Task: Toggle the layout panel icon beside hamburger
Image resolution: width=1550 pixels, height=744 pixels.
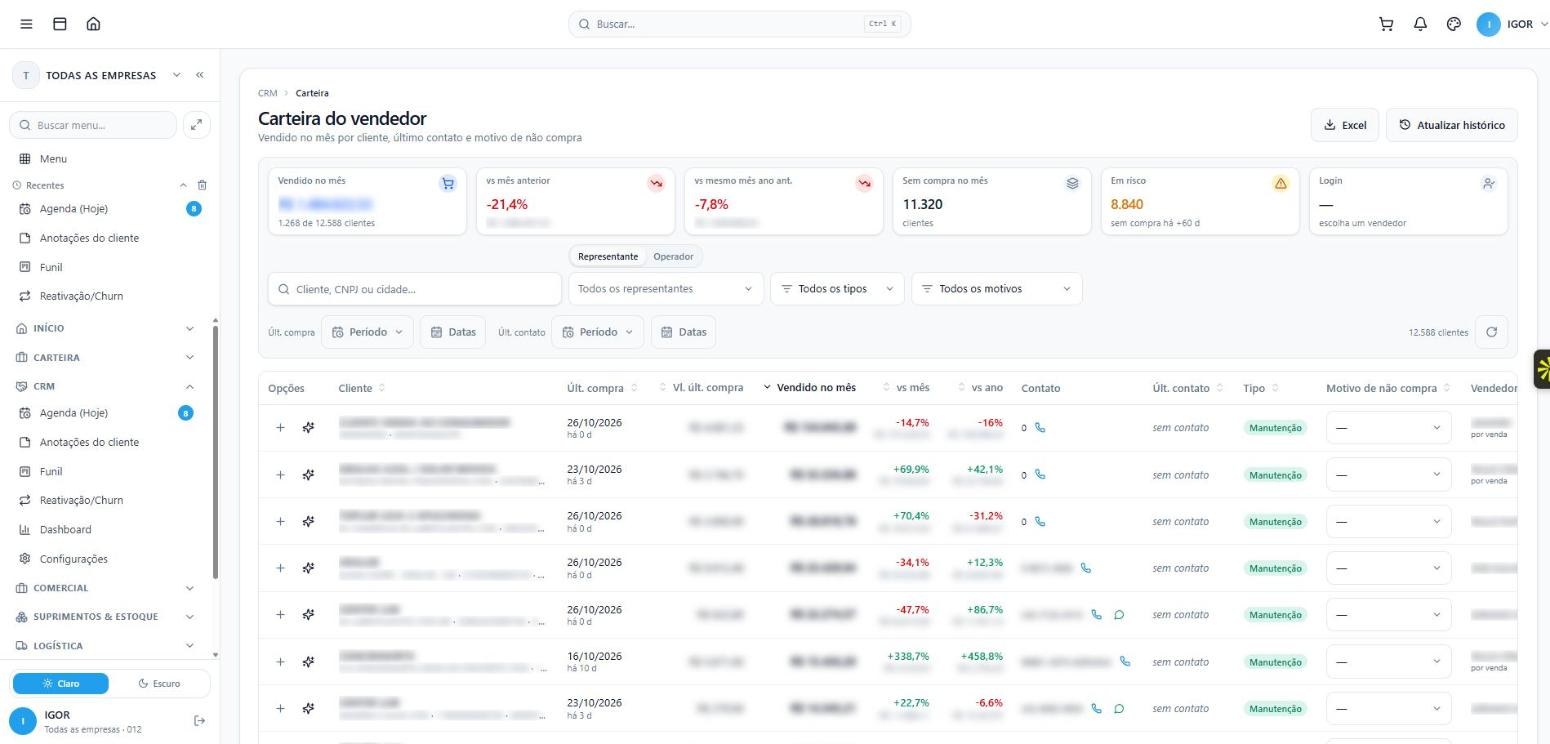Action: click(x=60, y=24)
